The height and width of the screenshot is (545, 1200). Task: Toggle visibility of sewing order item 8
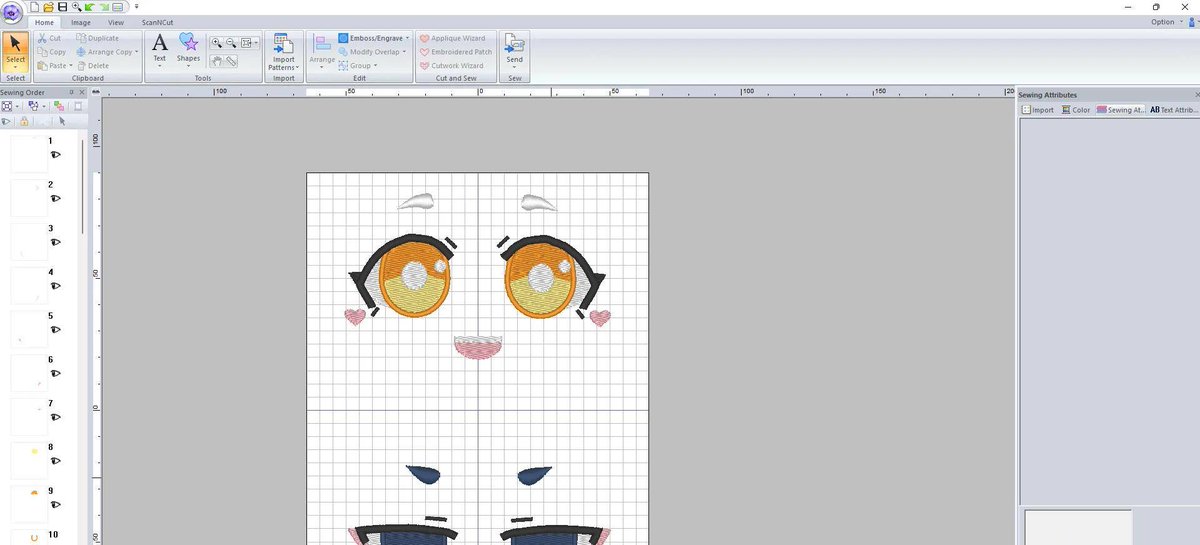click(x=56, y=461)
